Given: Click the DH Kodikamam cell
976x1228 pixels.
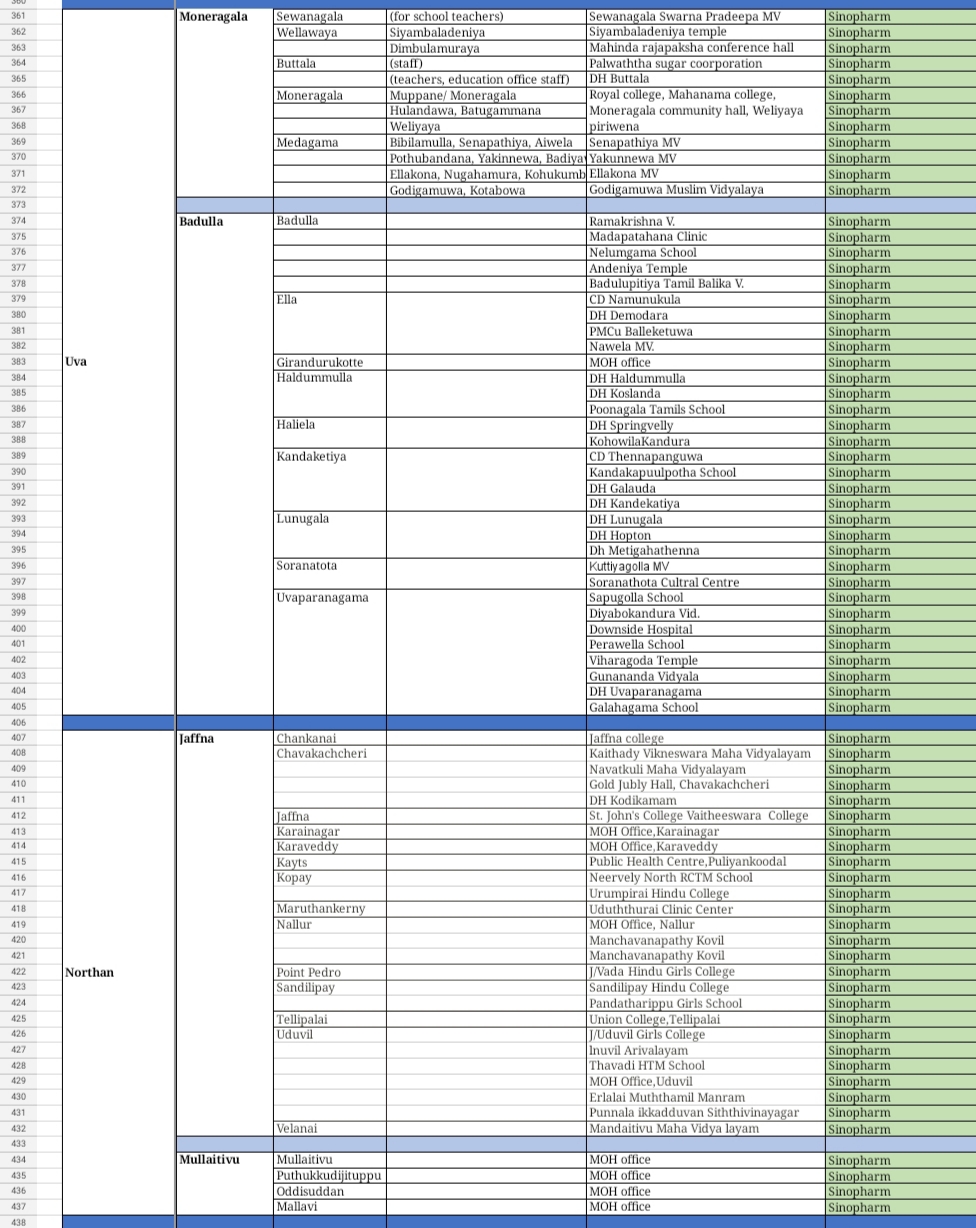Looking at the screenshot, I should (x=706, y=800).
